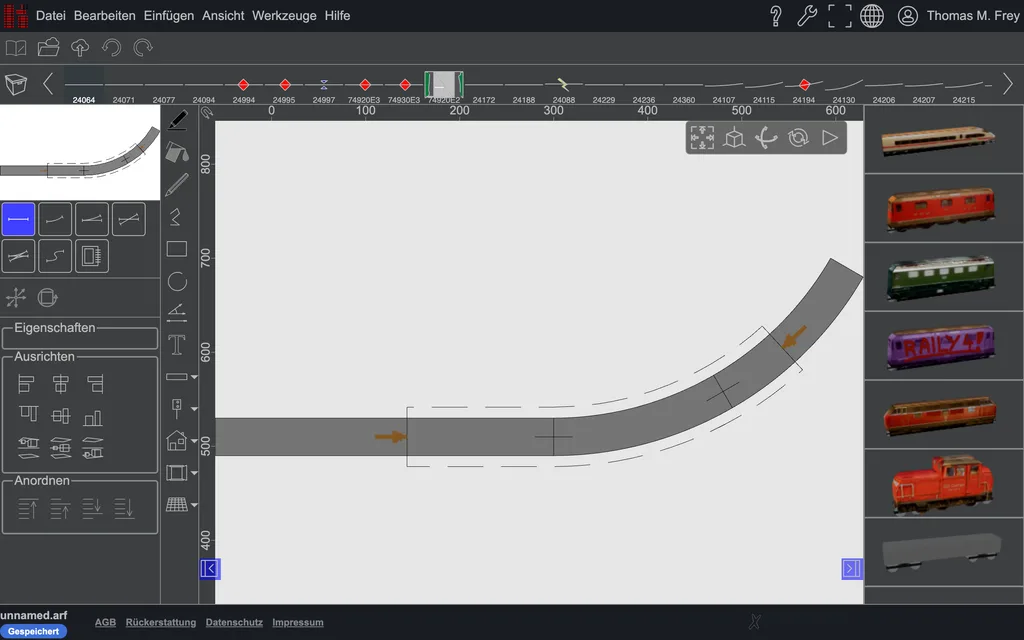This screenshot has width=1024, height=640.
Task: Open settings with the wrench icon
Action: pos(807,16)
